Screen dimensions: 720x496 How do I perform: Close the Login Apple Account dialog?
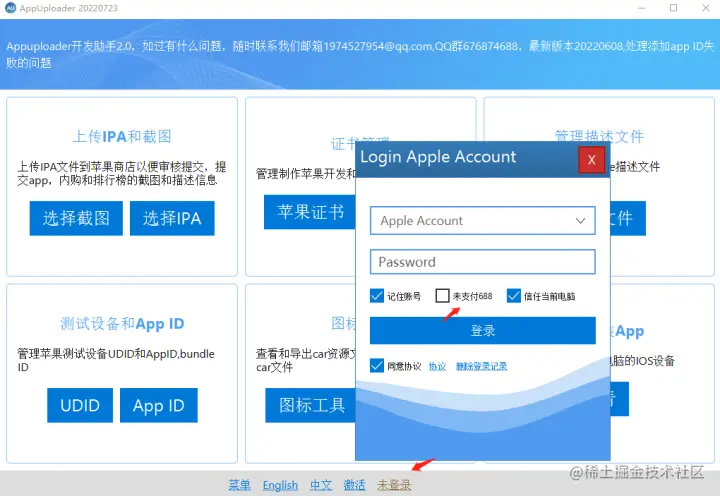point(591,160)
